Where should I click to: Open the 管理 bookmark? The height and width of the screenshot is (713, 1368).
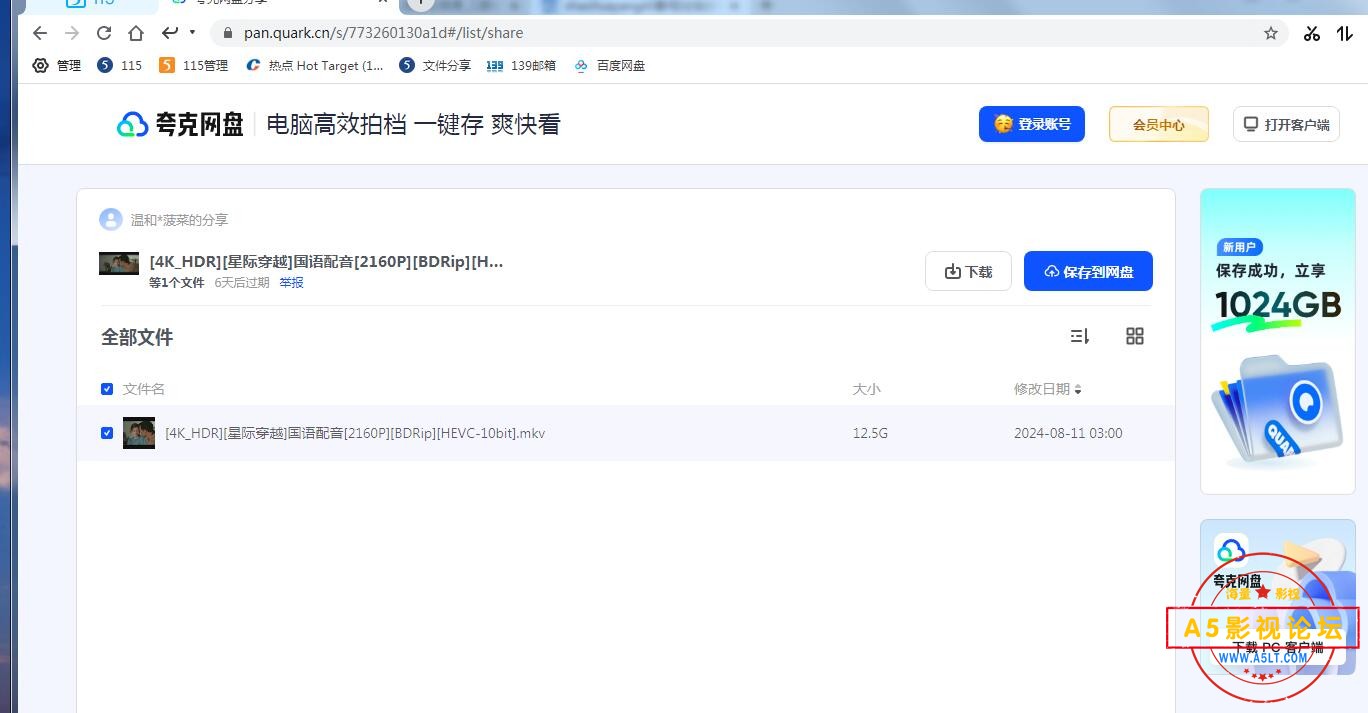57,65
